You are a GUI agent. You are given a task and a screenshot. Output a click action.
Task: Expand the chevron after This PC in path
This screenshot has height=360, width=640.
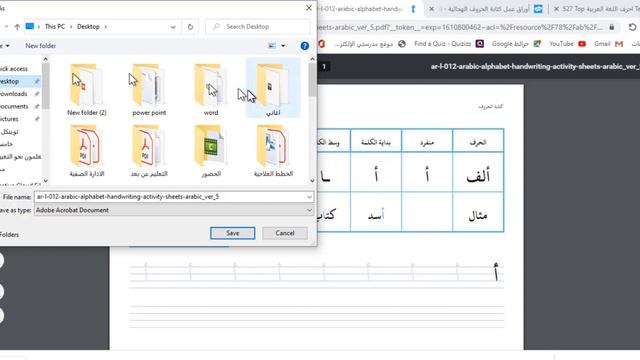click(71, 27)
